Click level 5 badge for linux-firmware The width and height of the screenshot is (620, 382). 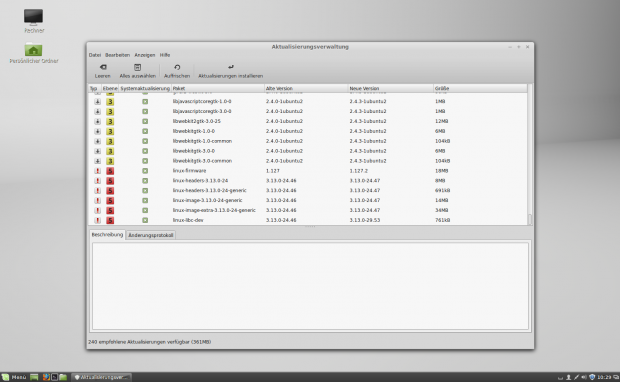coord(110,171)
